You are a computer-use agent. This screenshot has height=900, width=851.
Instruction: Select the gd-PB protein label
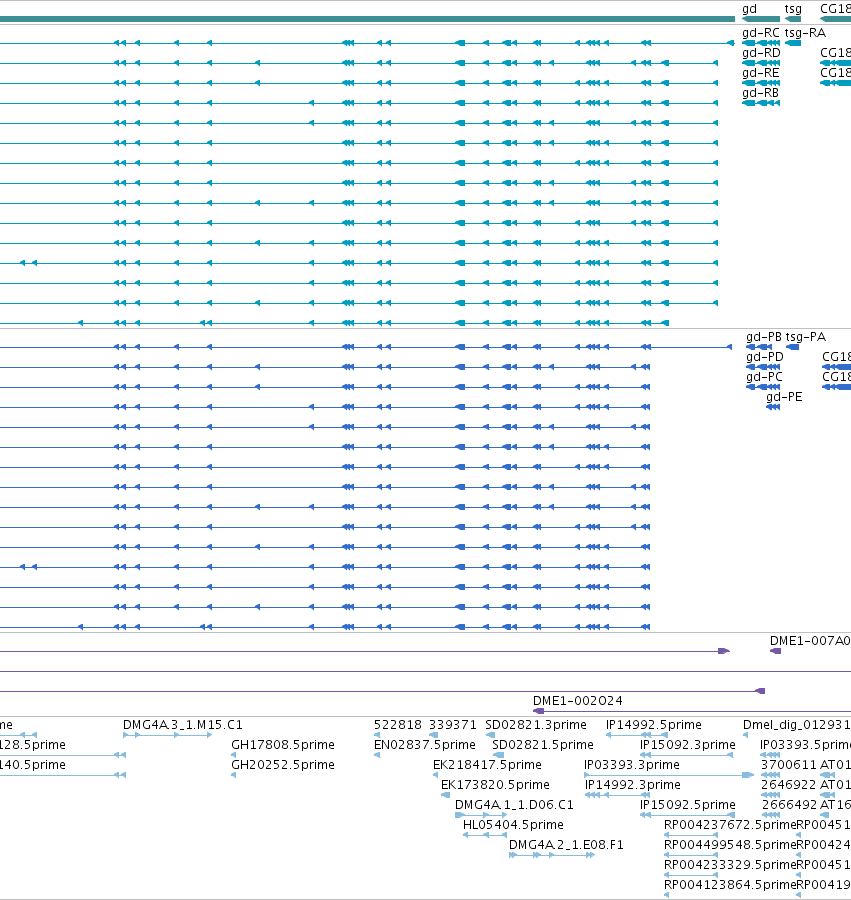[764, 338]
